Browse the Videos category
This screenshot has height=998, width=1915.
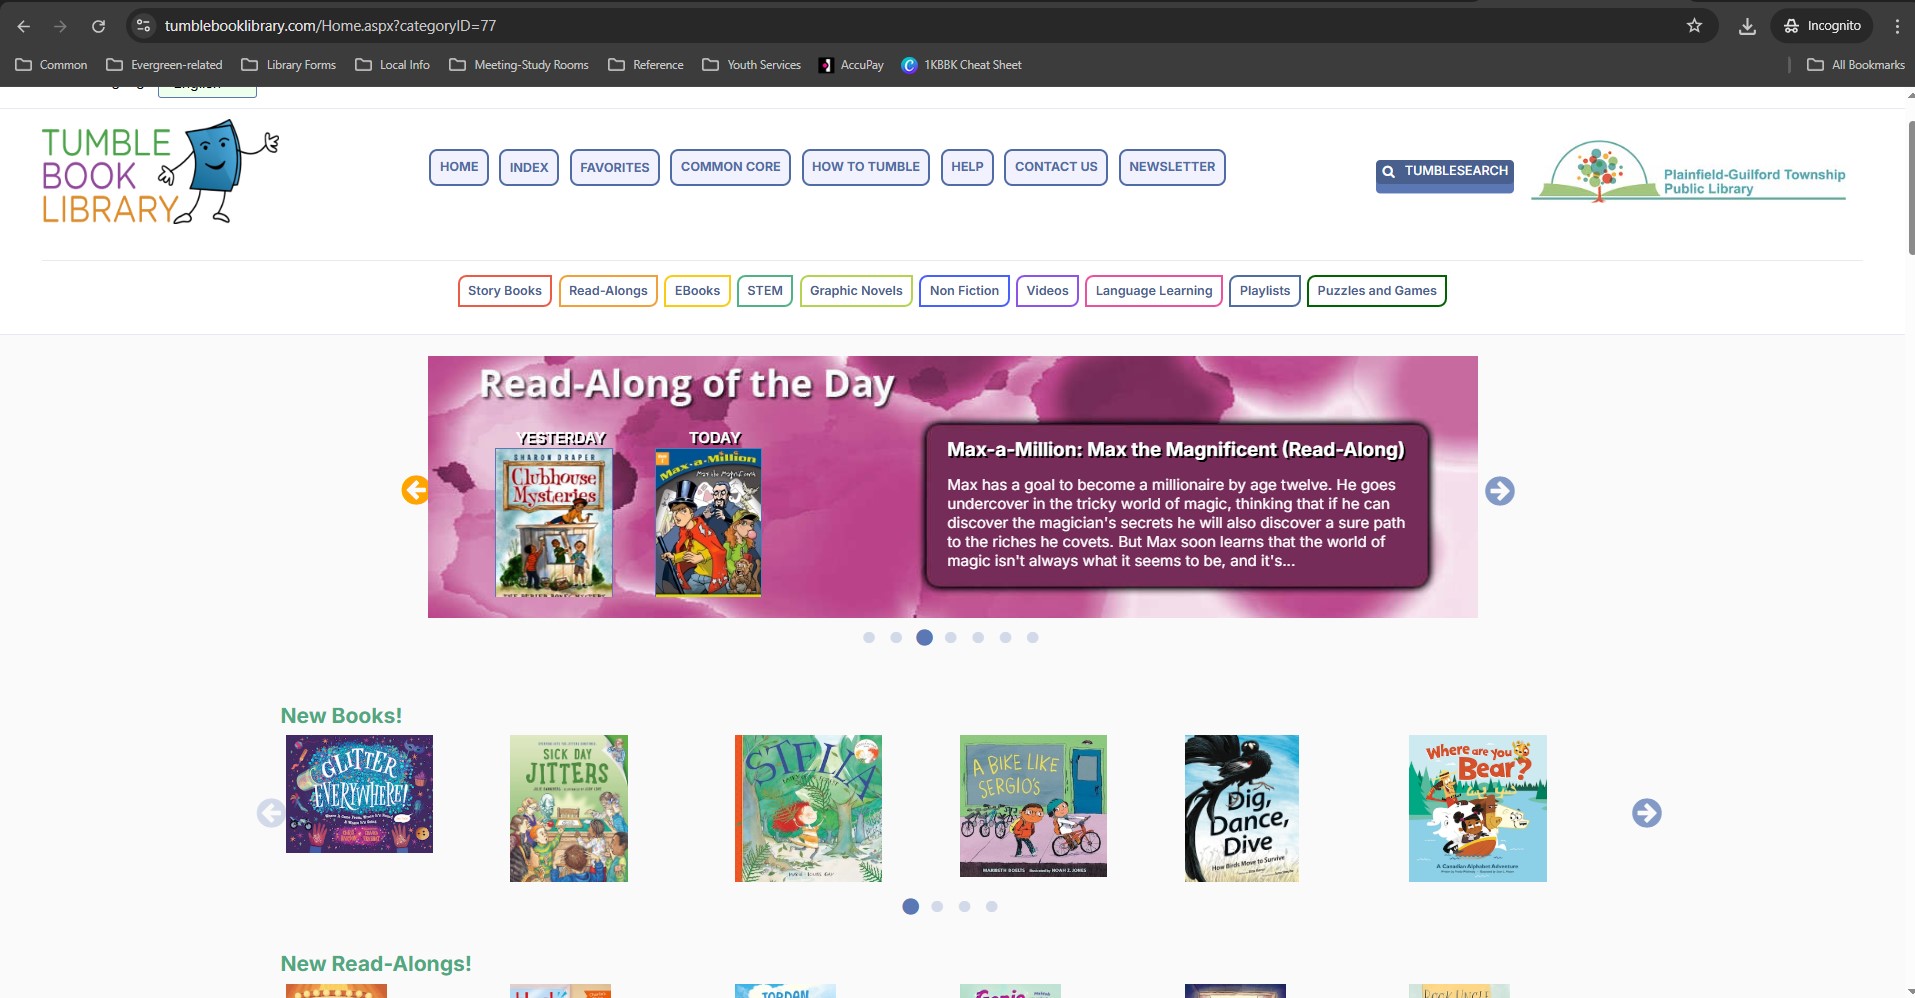(x=1047, y=291)
